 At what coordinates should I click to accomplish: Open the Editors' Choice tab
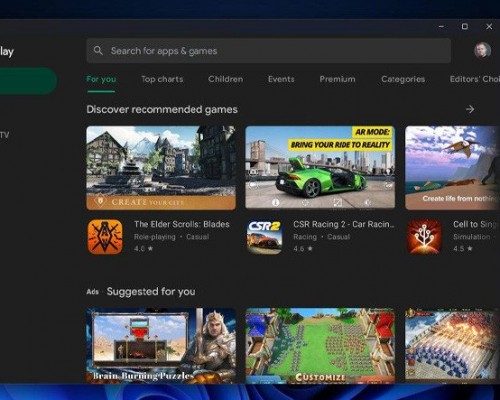475,79
